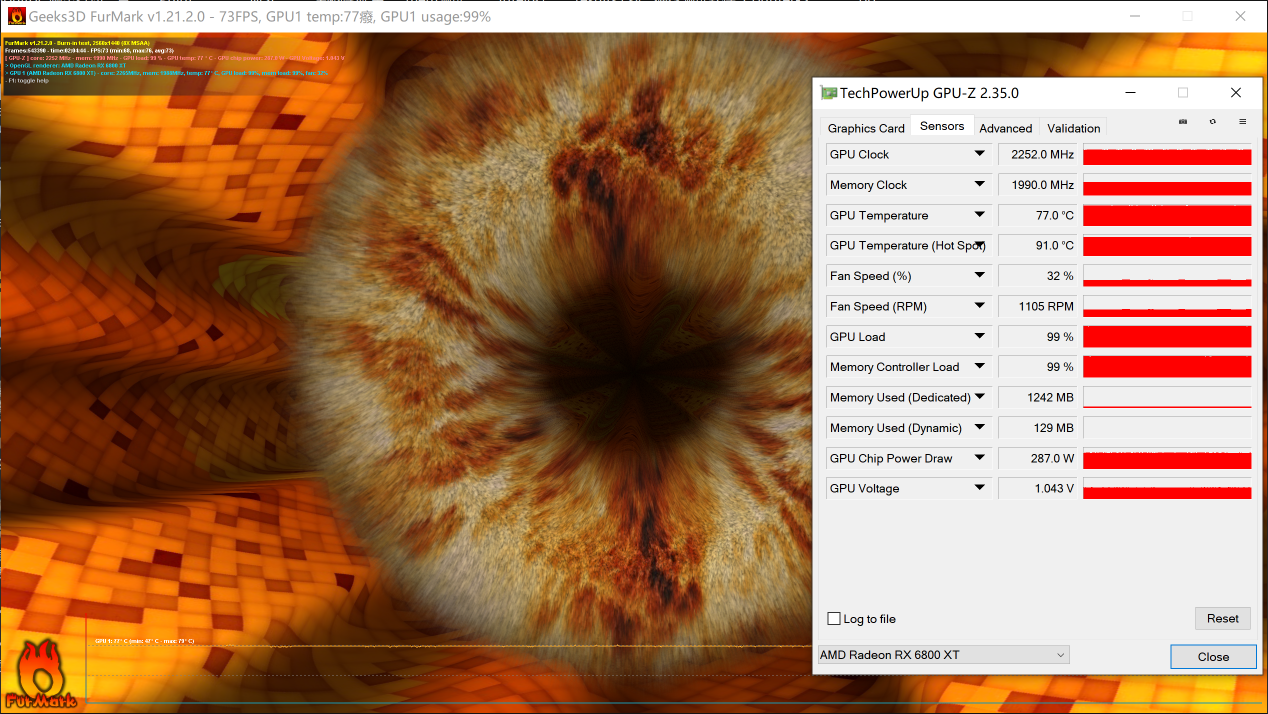Open the Fan Speed (RPM) dropdown
Screen dimensions: 1268x714
point(980,306)
